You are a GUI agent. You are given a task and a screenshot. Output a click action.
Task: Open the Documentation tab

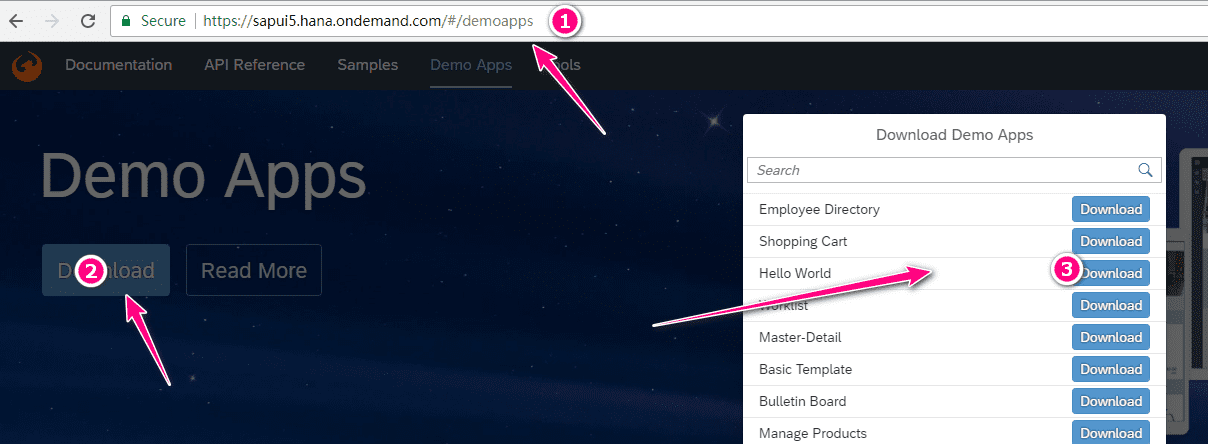(118, 65)
